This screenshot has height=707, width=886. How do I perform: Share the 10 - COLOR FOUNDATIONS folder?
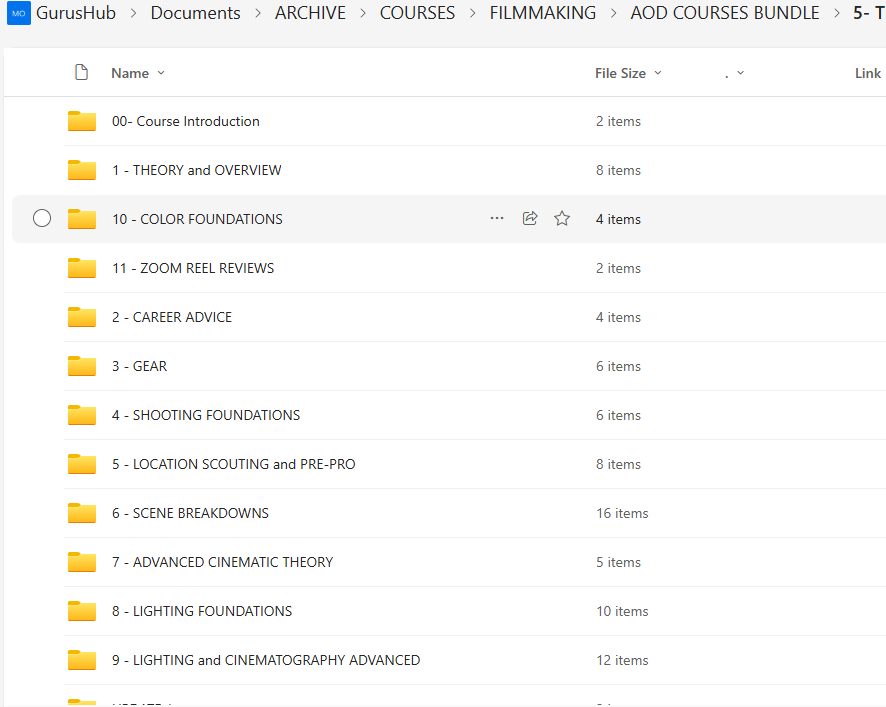point(530,218)
